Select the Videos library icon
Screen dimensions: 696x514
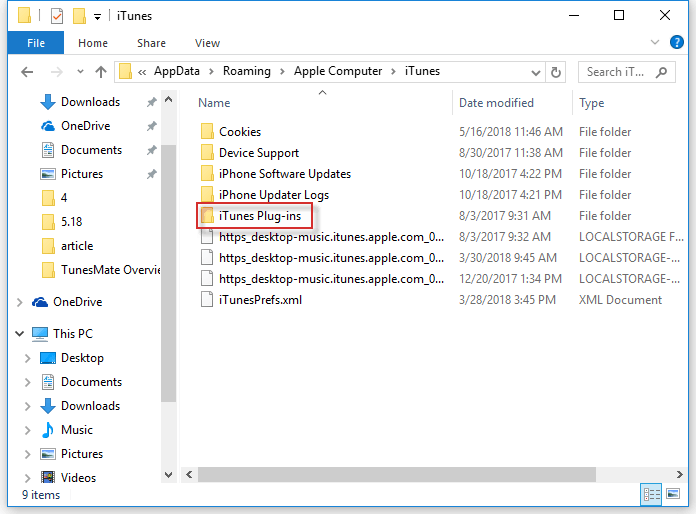tap(48, 477)
